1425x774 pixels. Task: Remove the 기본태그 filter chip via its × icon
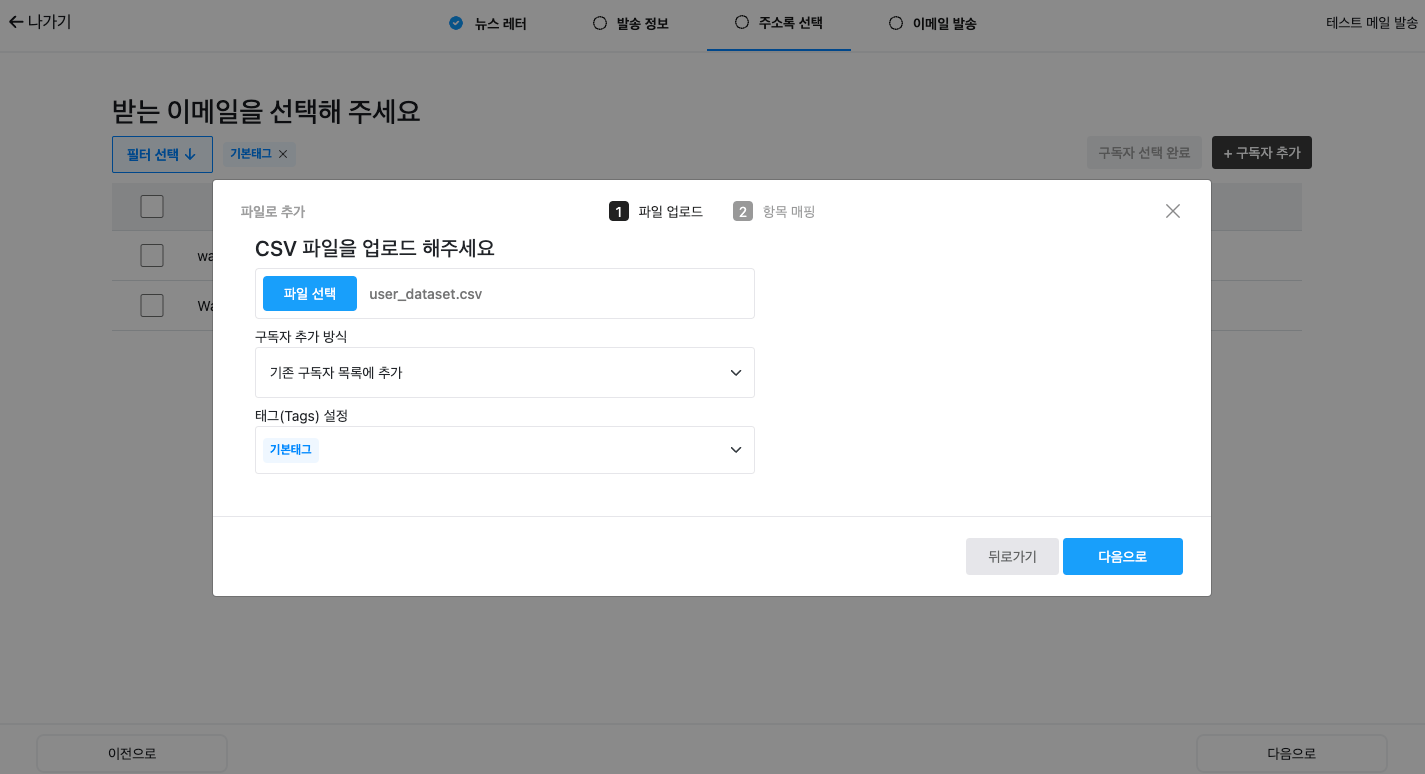(282, 154)
